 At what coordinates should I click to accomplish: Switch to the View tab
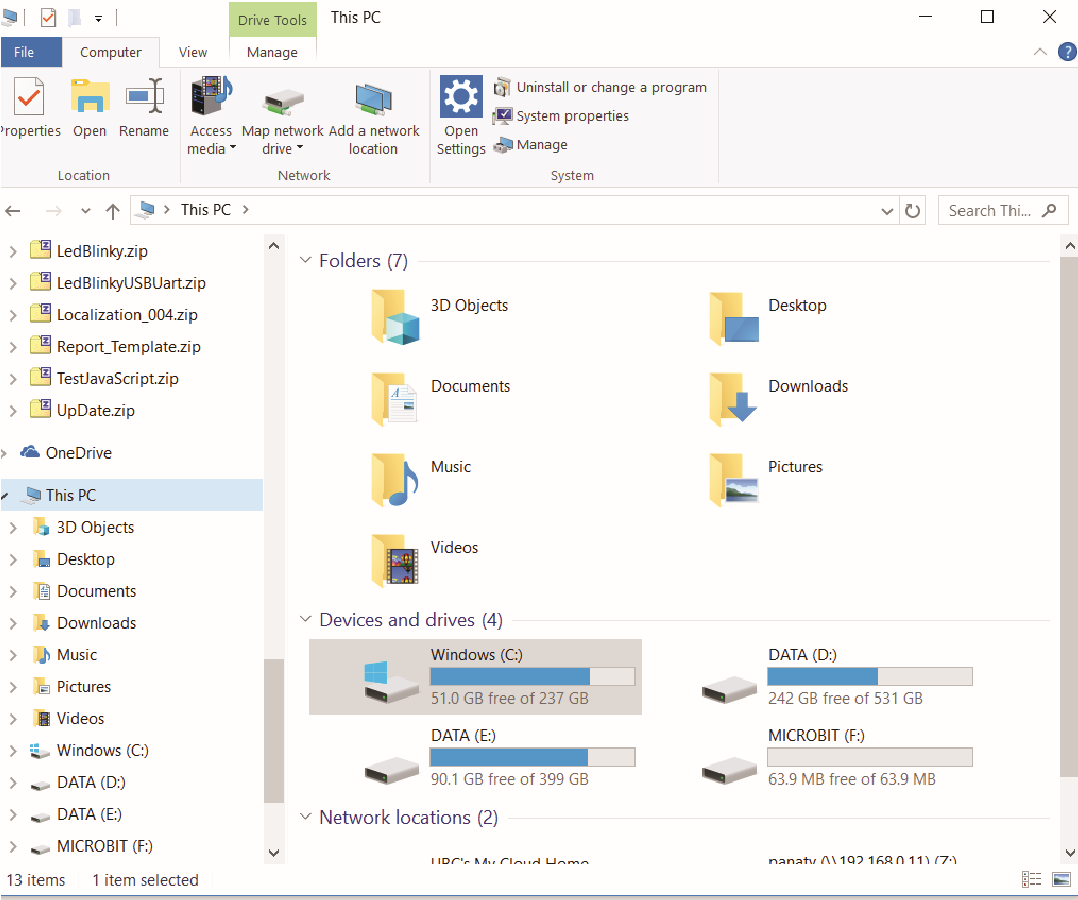193,52
